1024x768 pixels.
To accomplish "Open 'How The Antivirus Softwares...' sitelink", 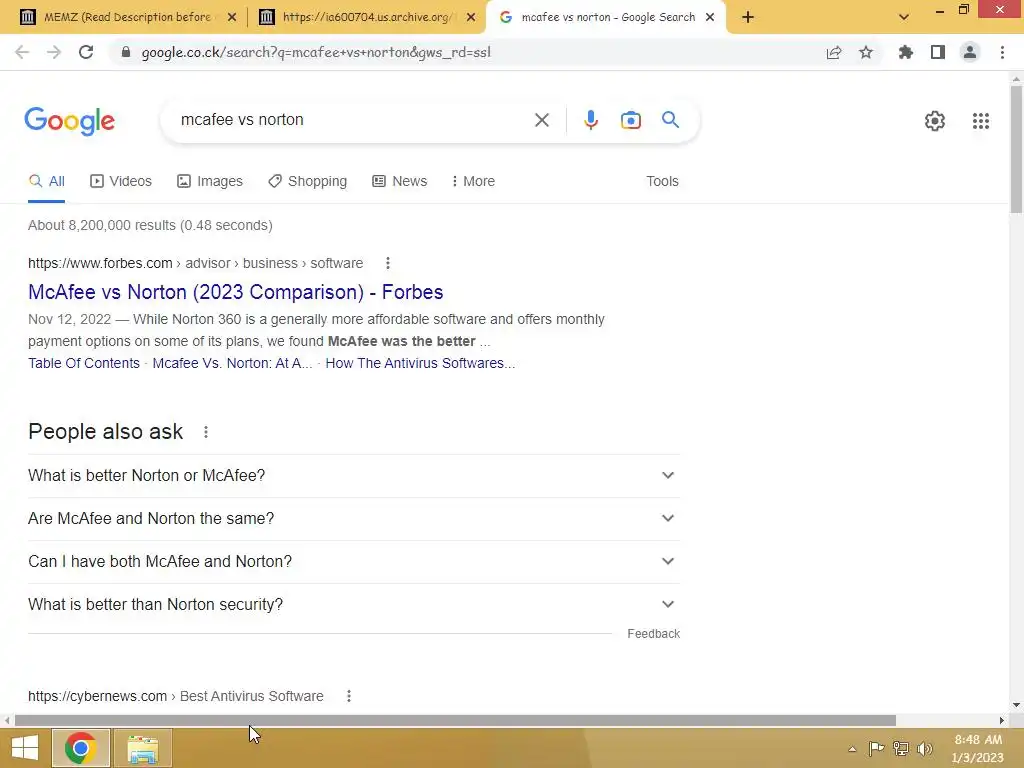I will pyautogui.click(x=420, y=363).
